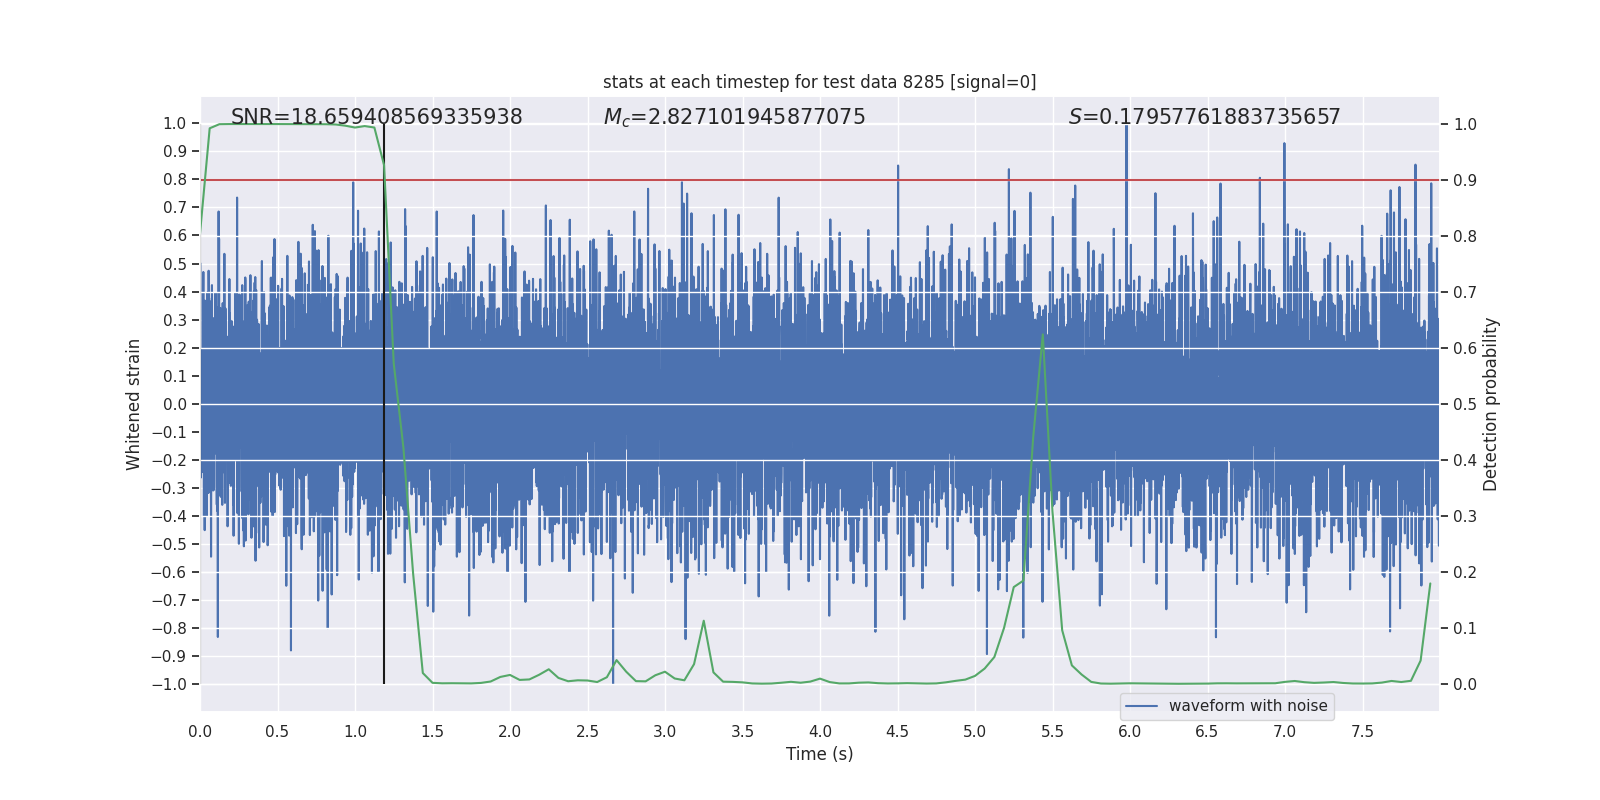Click the 'Whitened strain' y-axis label
The width and height of the screenshot is (1600, 800).
tap(133, 404)
